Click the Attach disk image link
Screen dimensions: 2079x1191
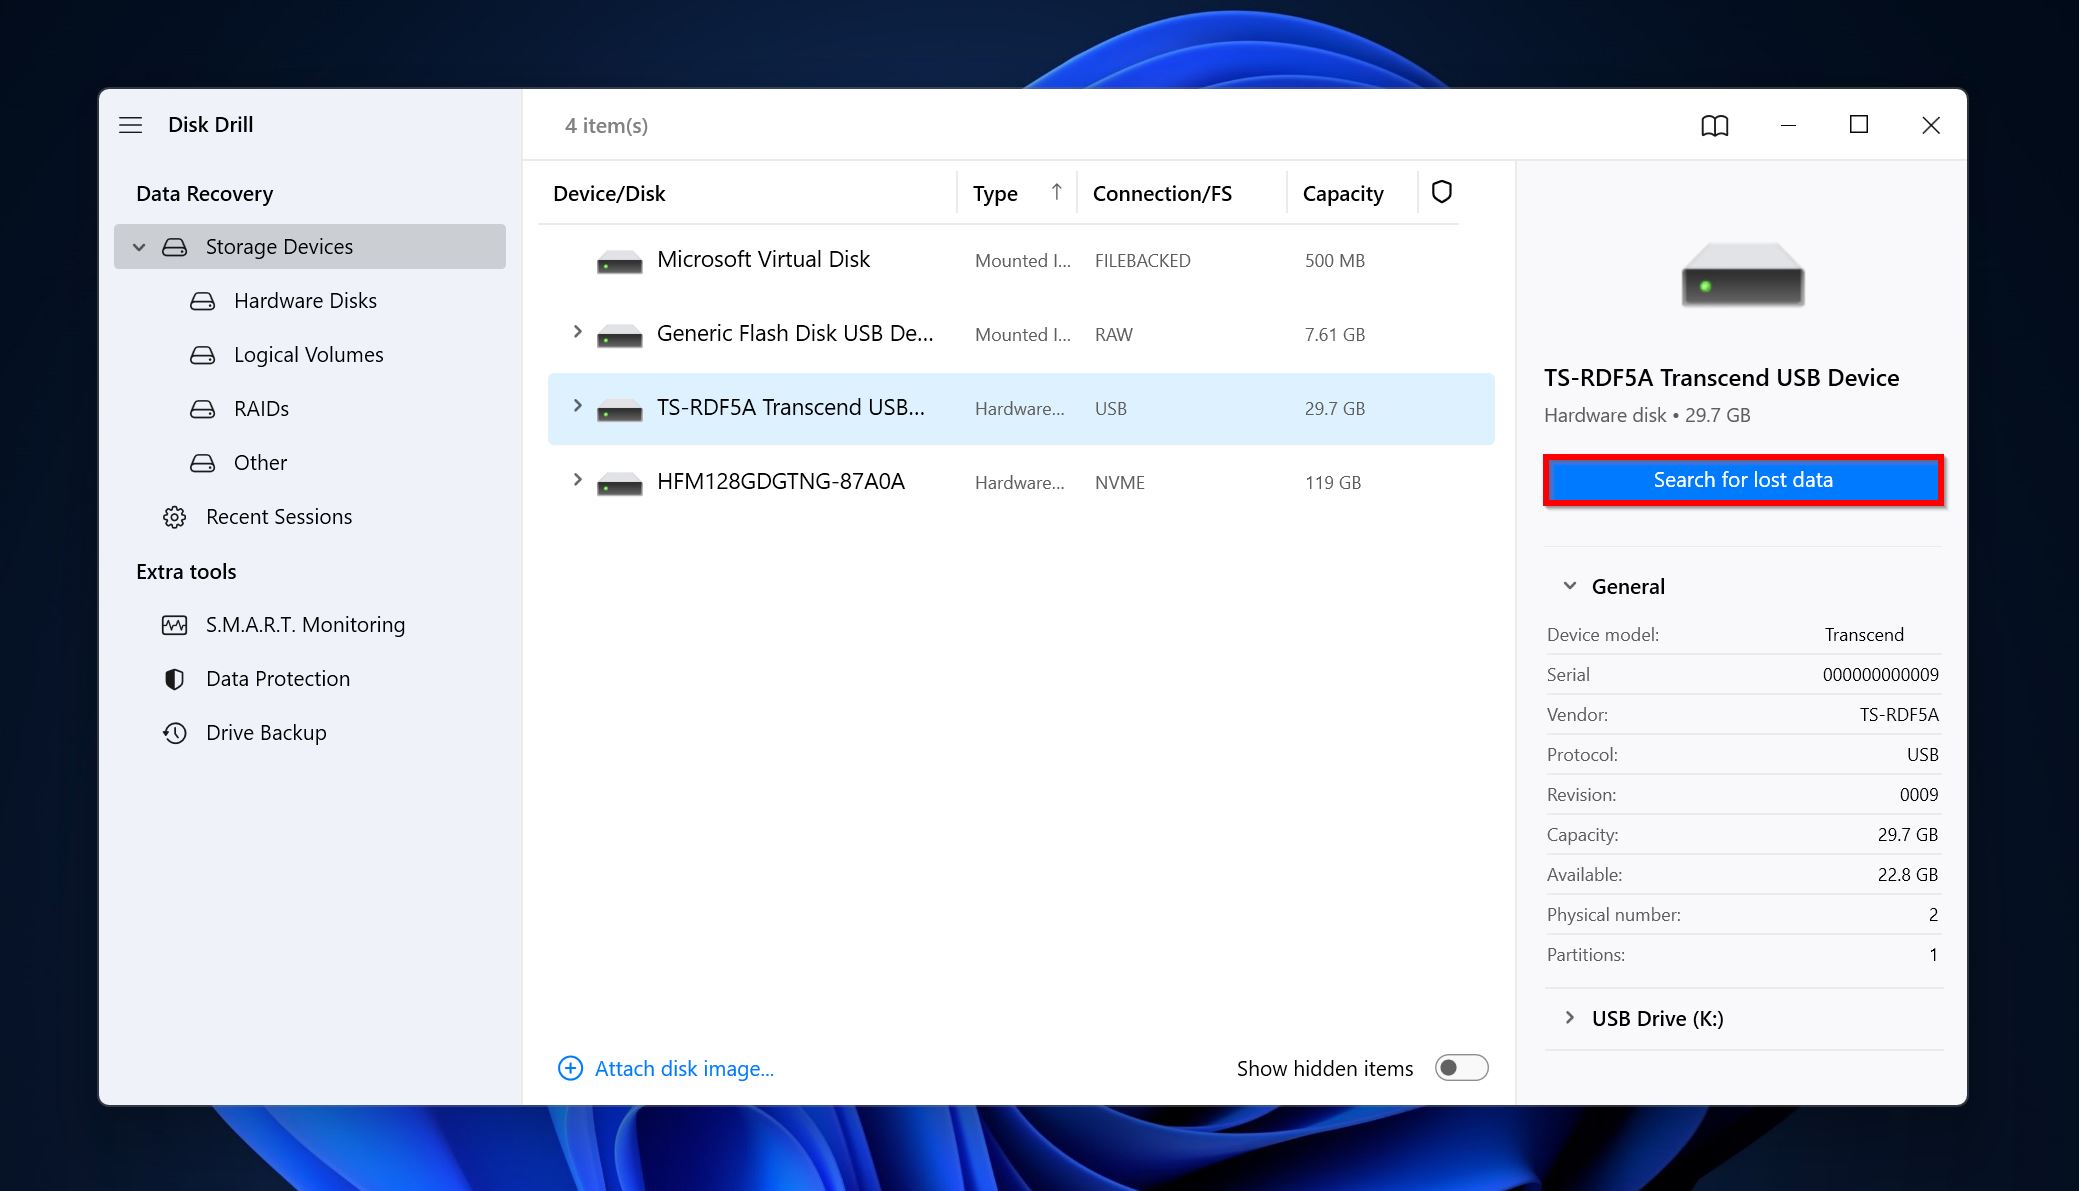[x=684, y=1069]
